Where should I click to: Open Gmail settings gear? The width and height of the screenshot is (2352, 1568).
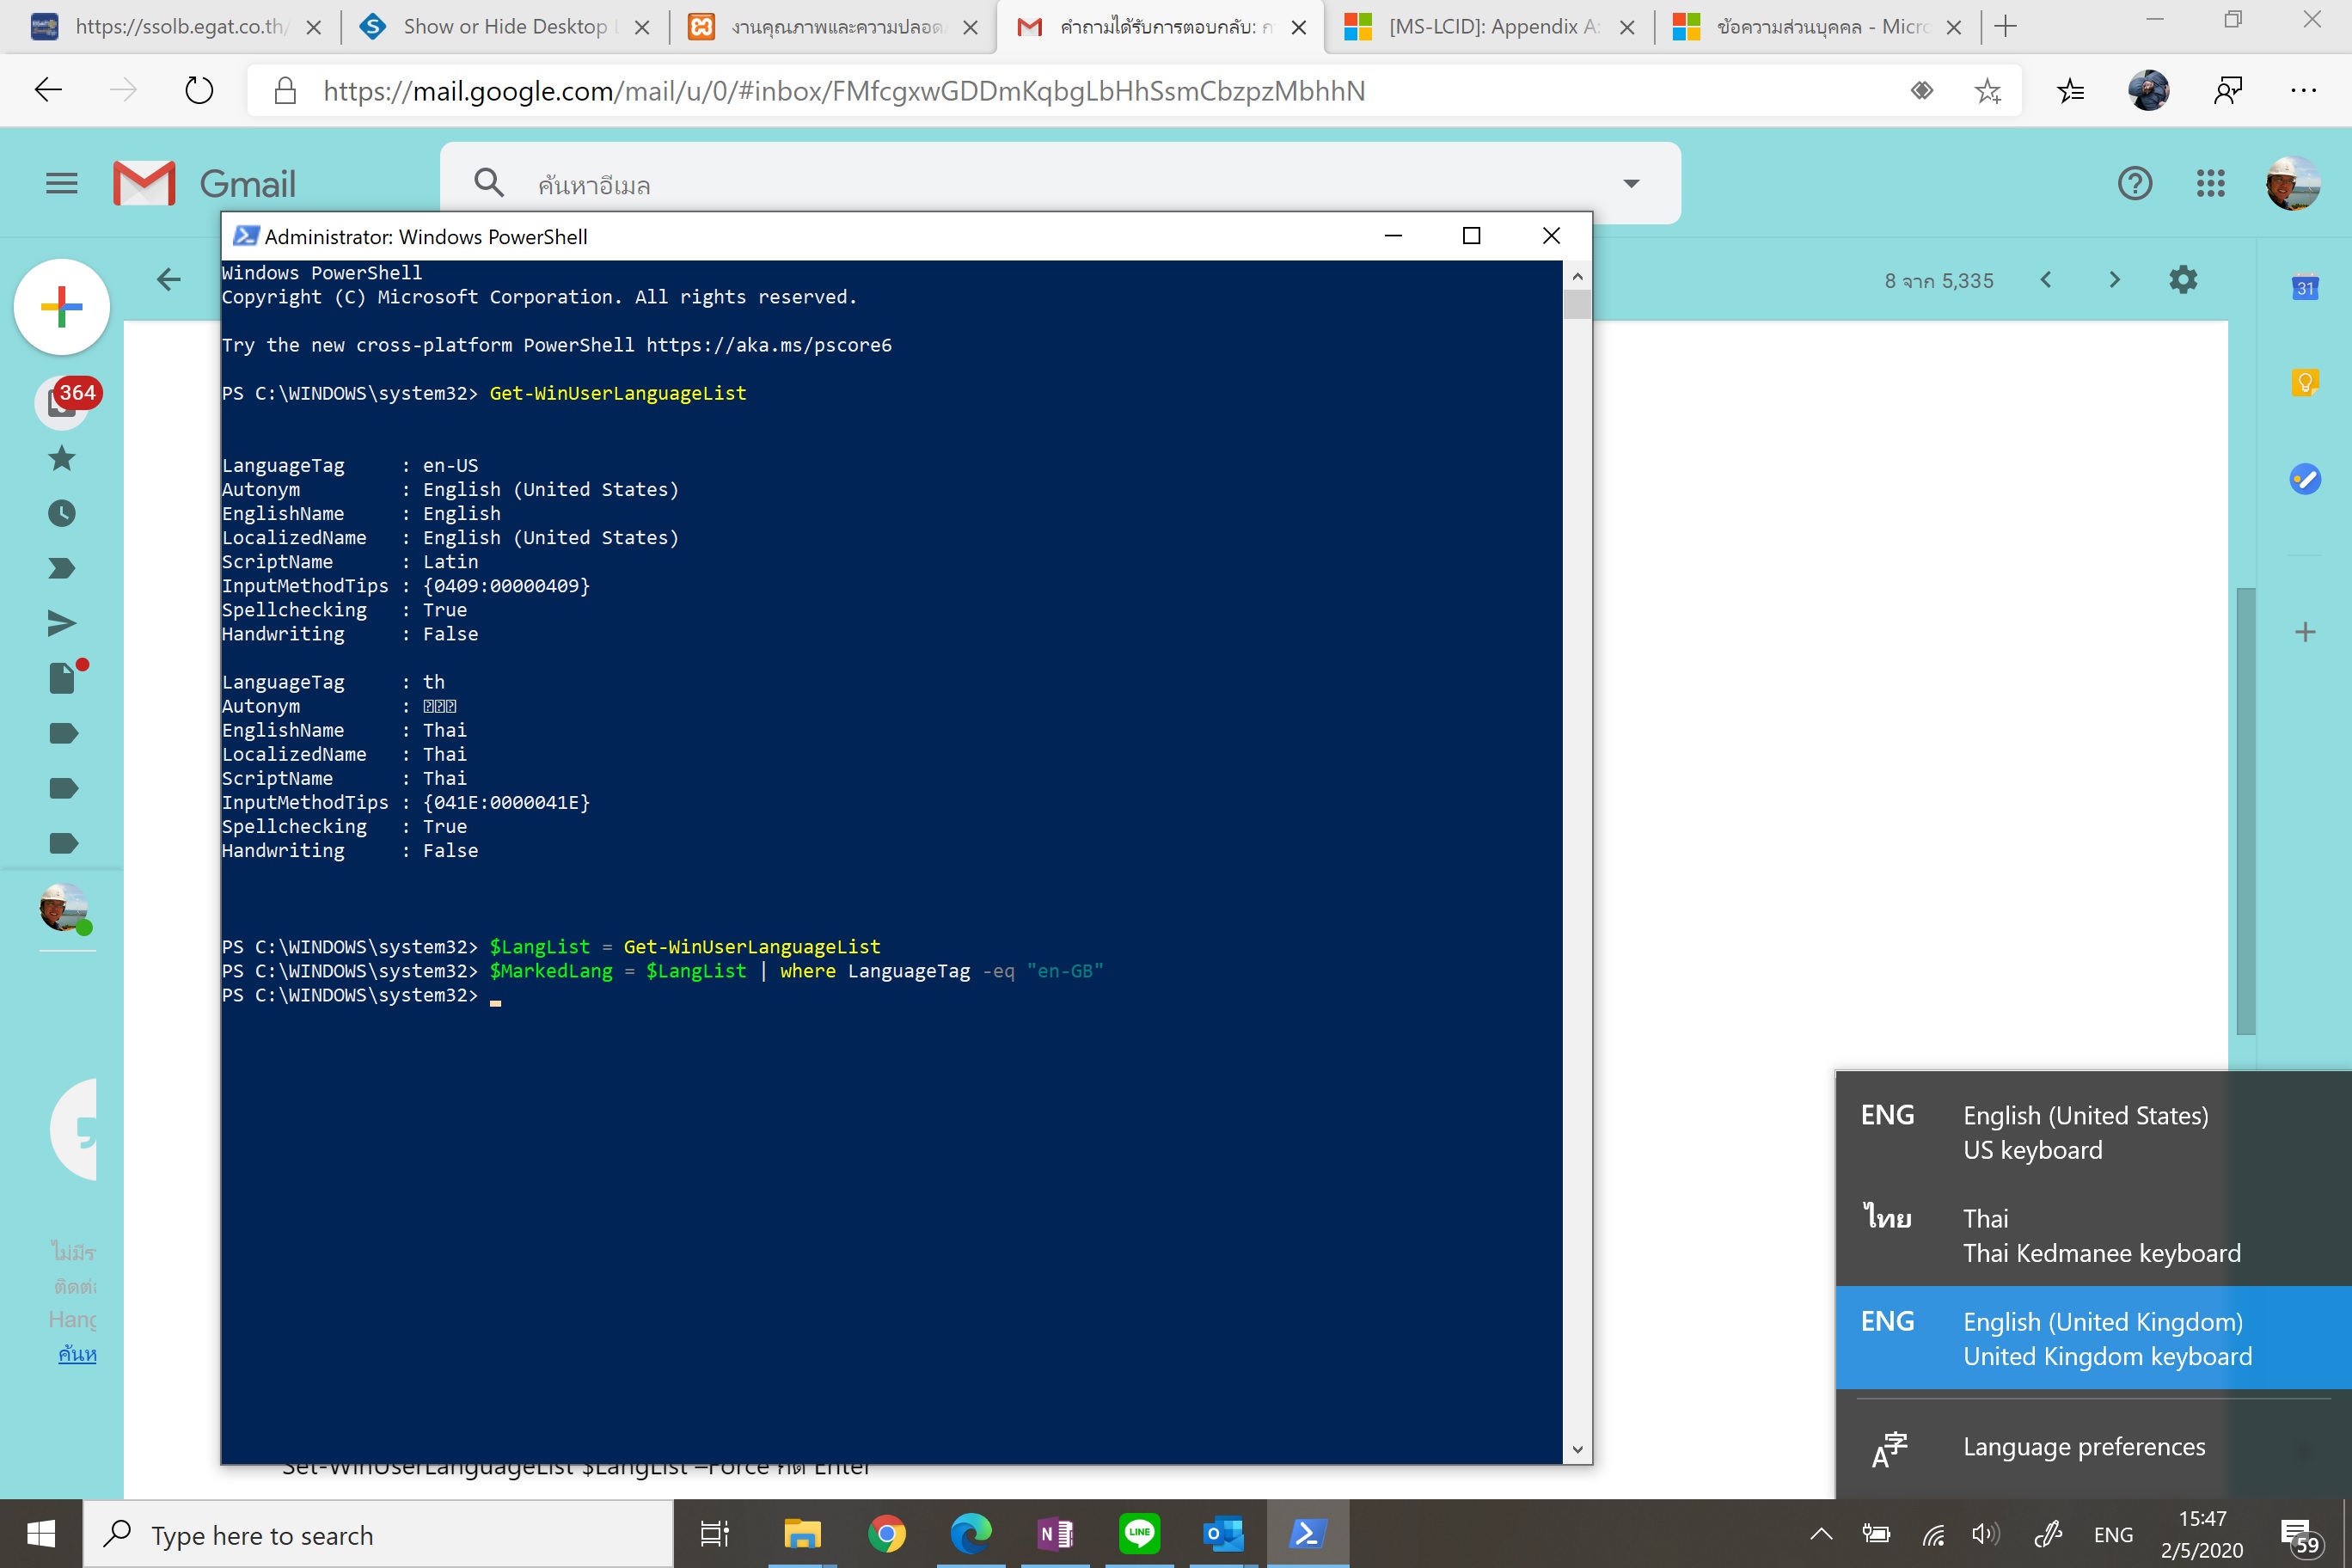pos(2183,280)
